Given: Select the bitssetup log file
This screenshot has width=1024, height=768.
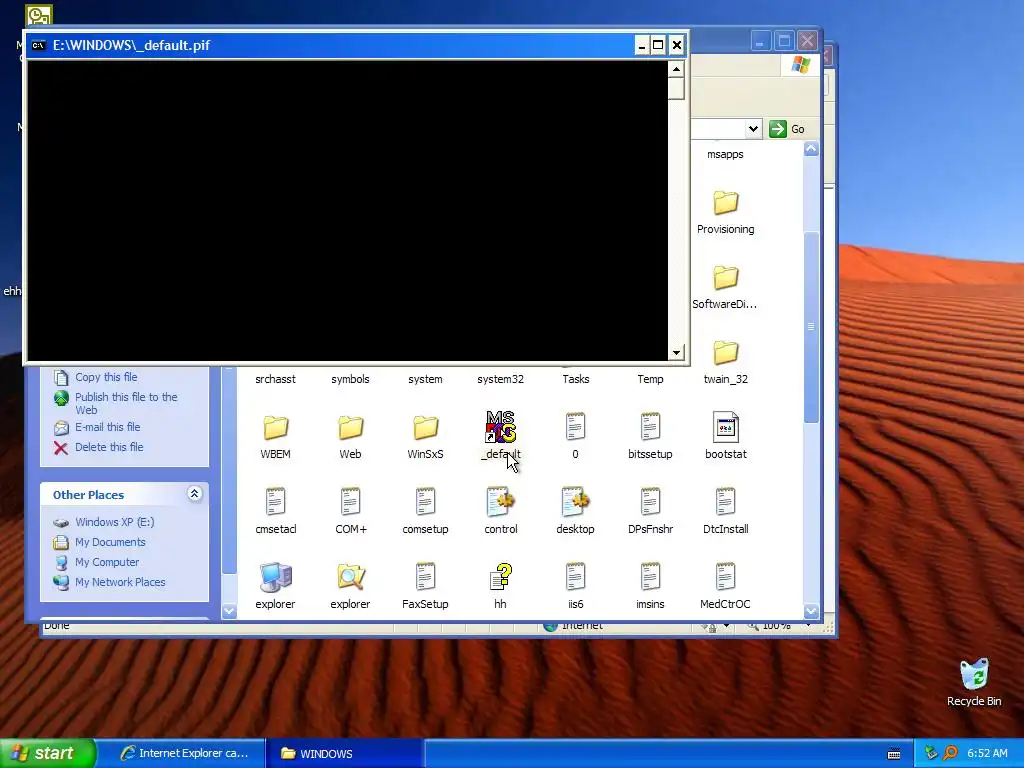Looking at the screenshot, I should [x=650, y=427].
